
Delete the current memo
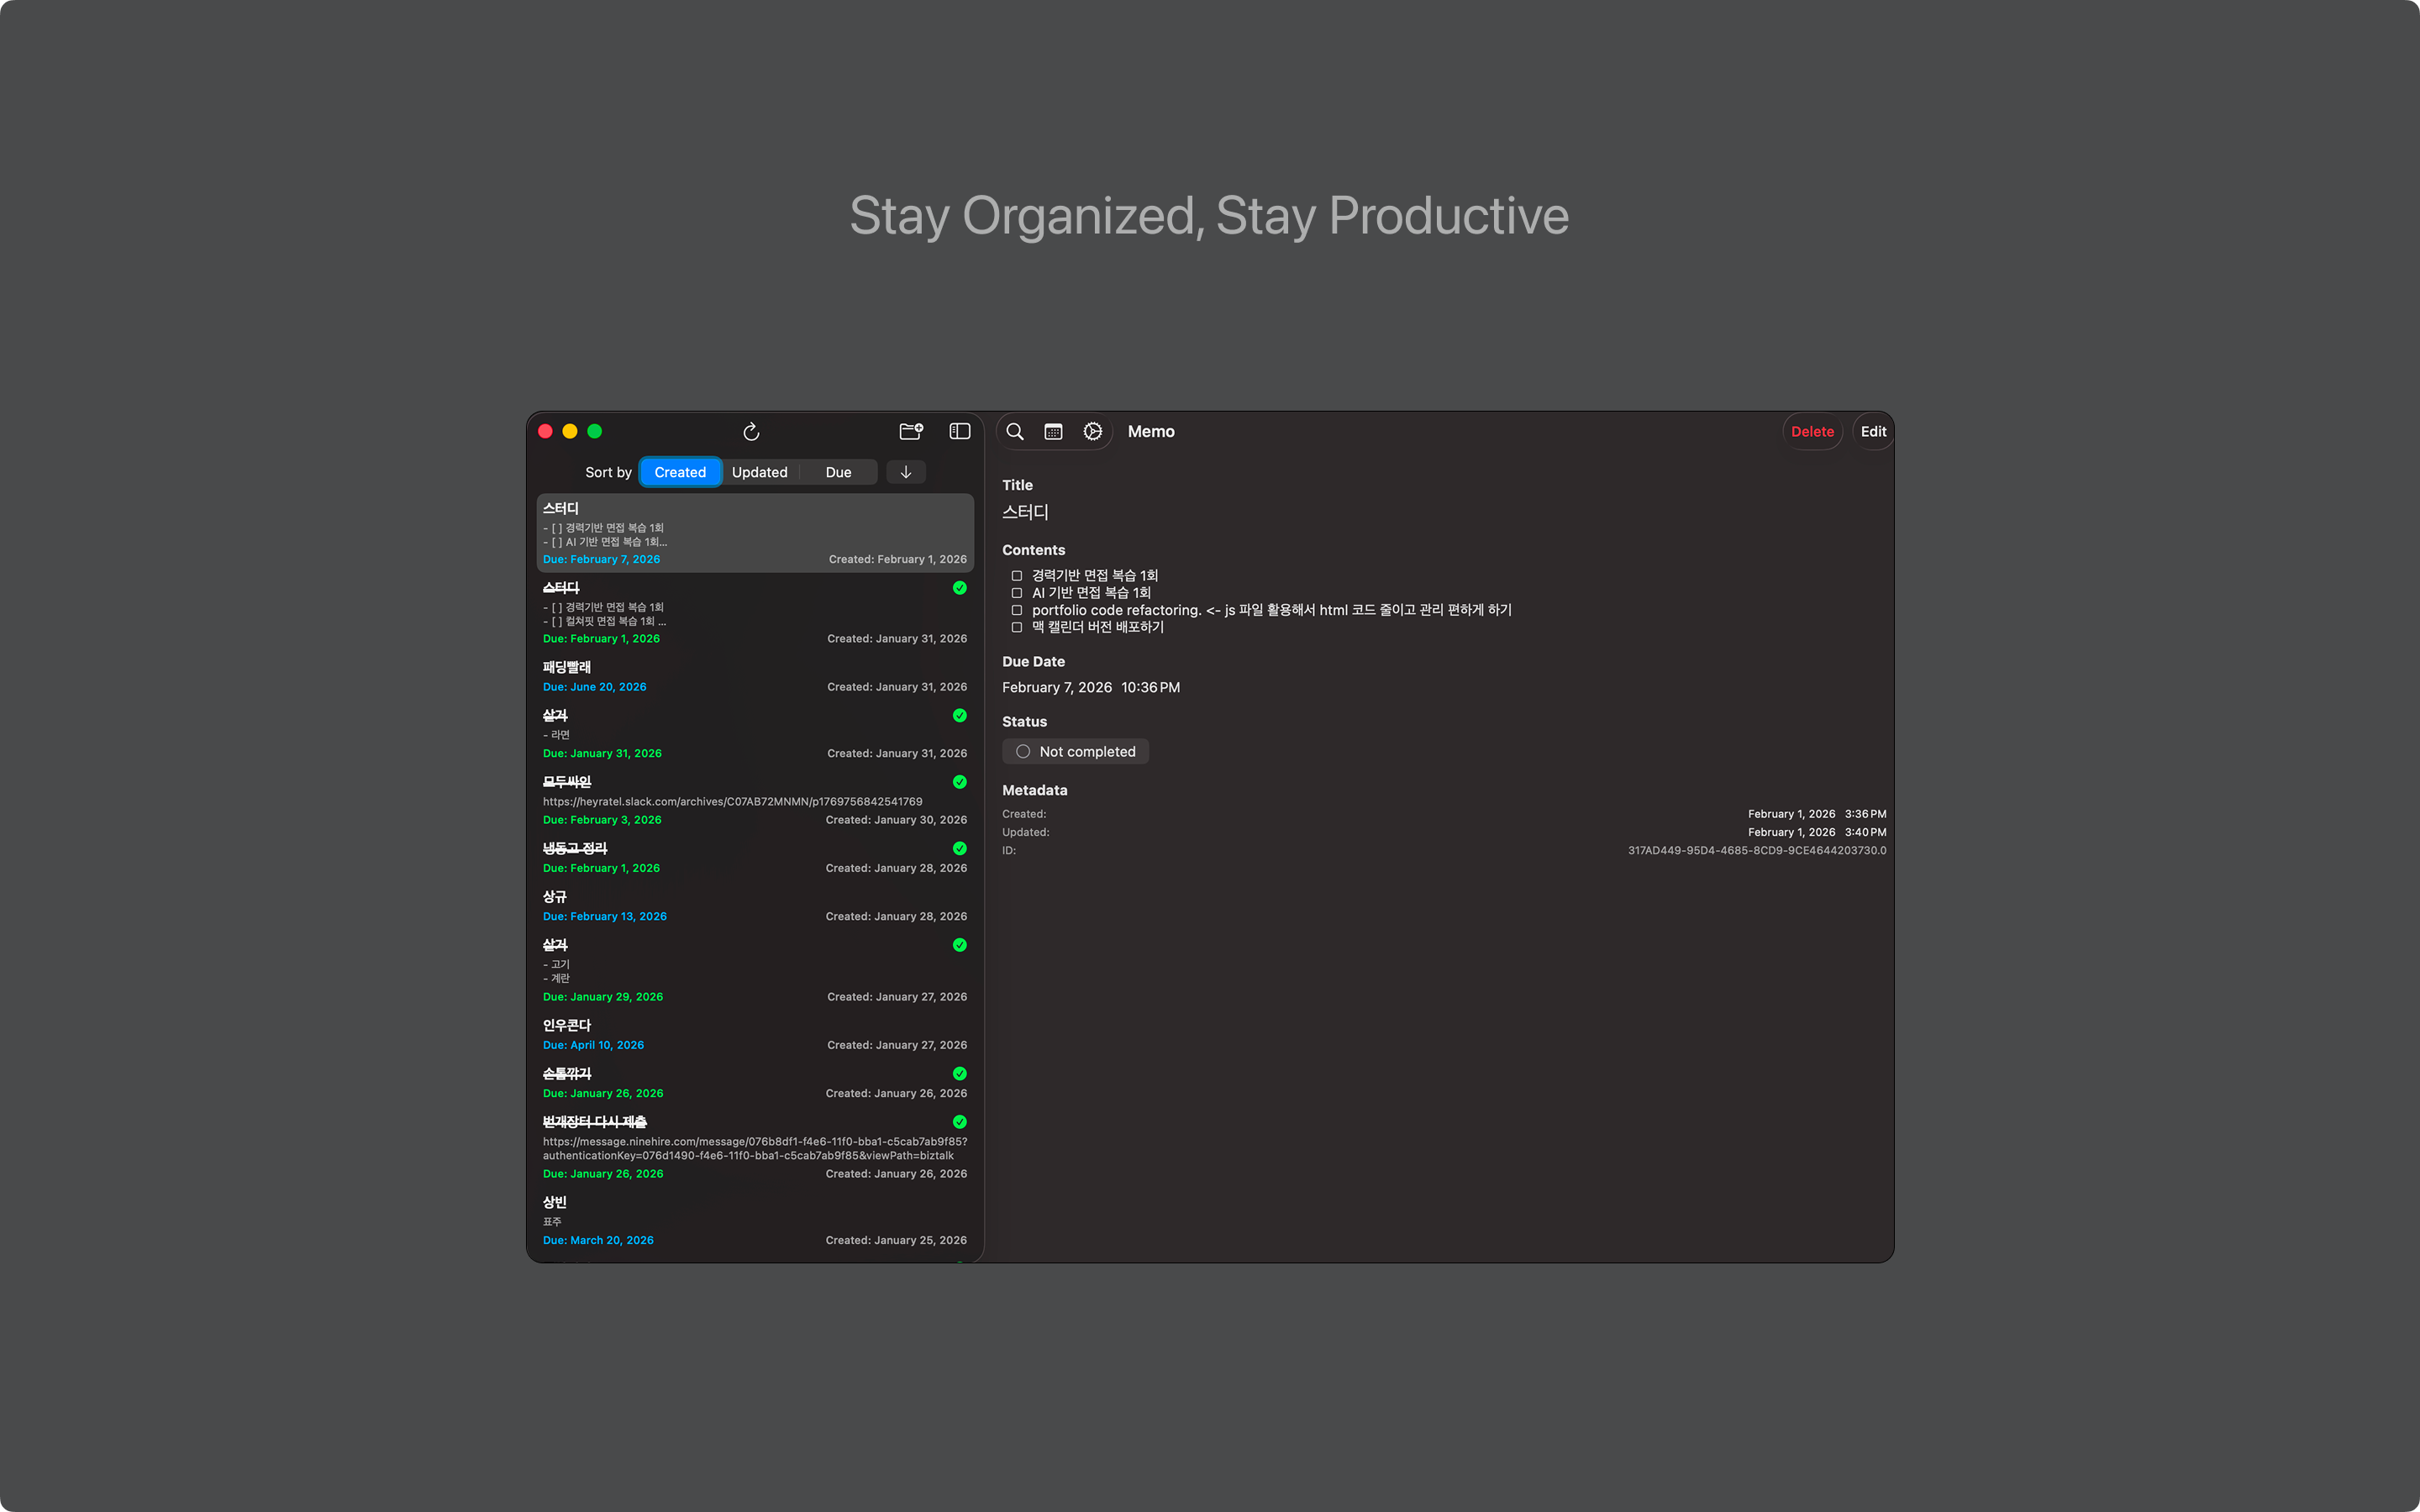[x=1812, y=432]
